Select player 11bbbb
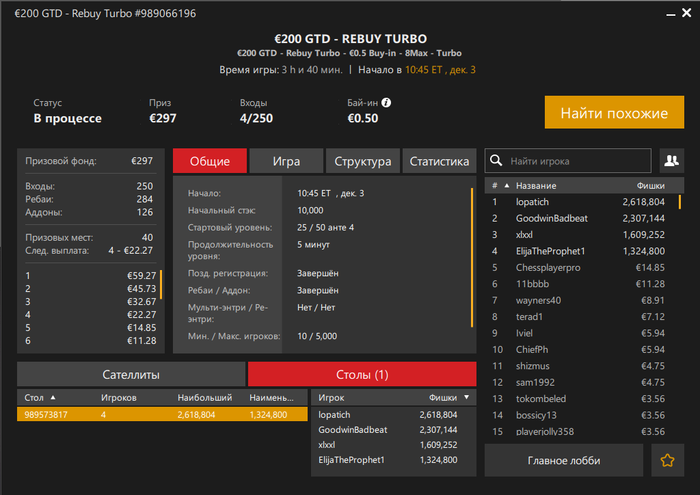The image size is (700, 495). tap(582, 284)
